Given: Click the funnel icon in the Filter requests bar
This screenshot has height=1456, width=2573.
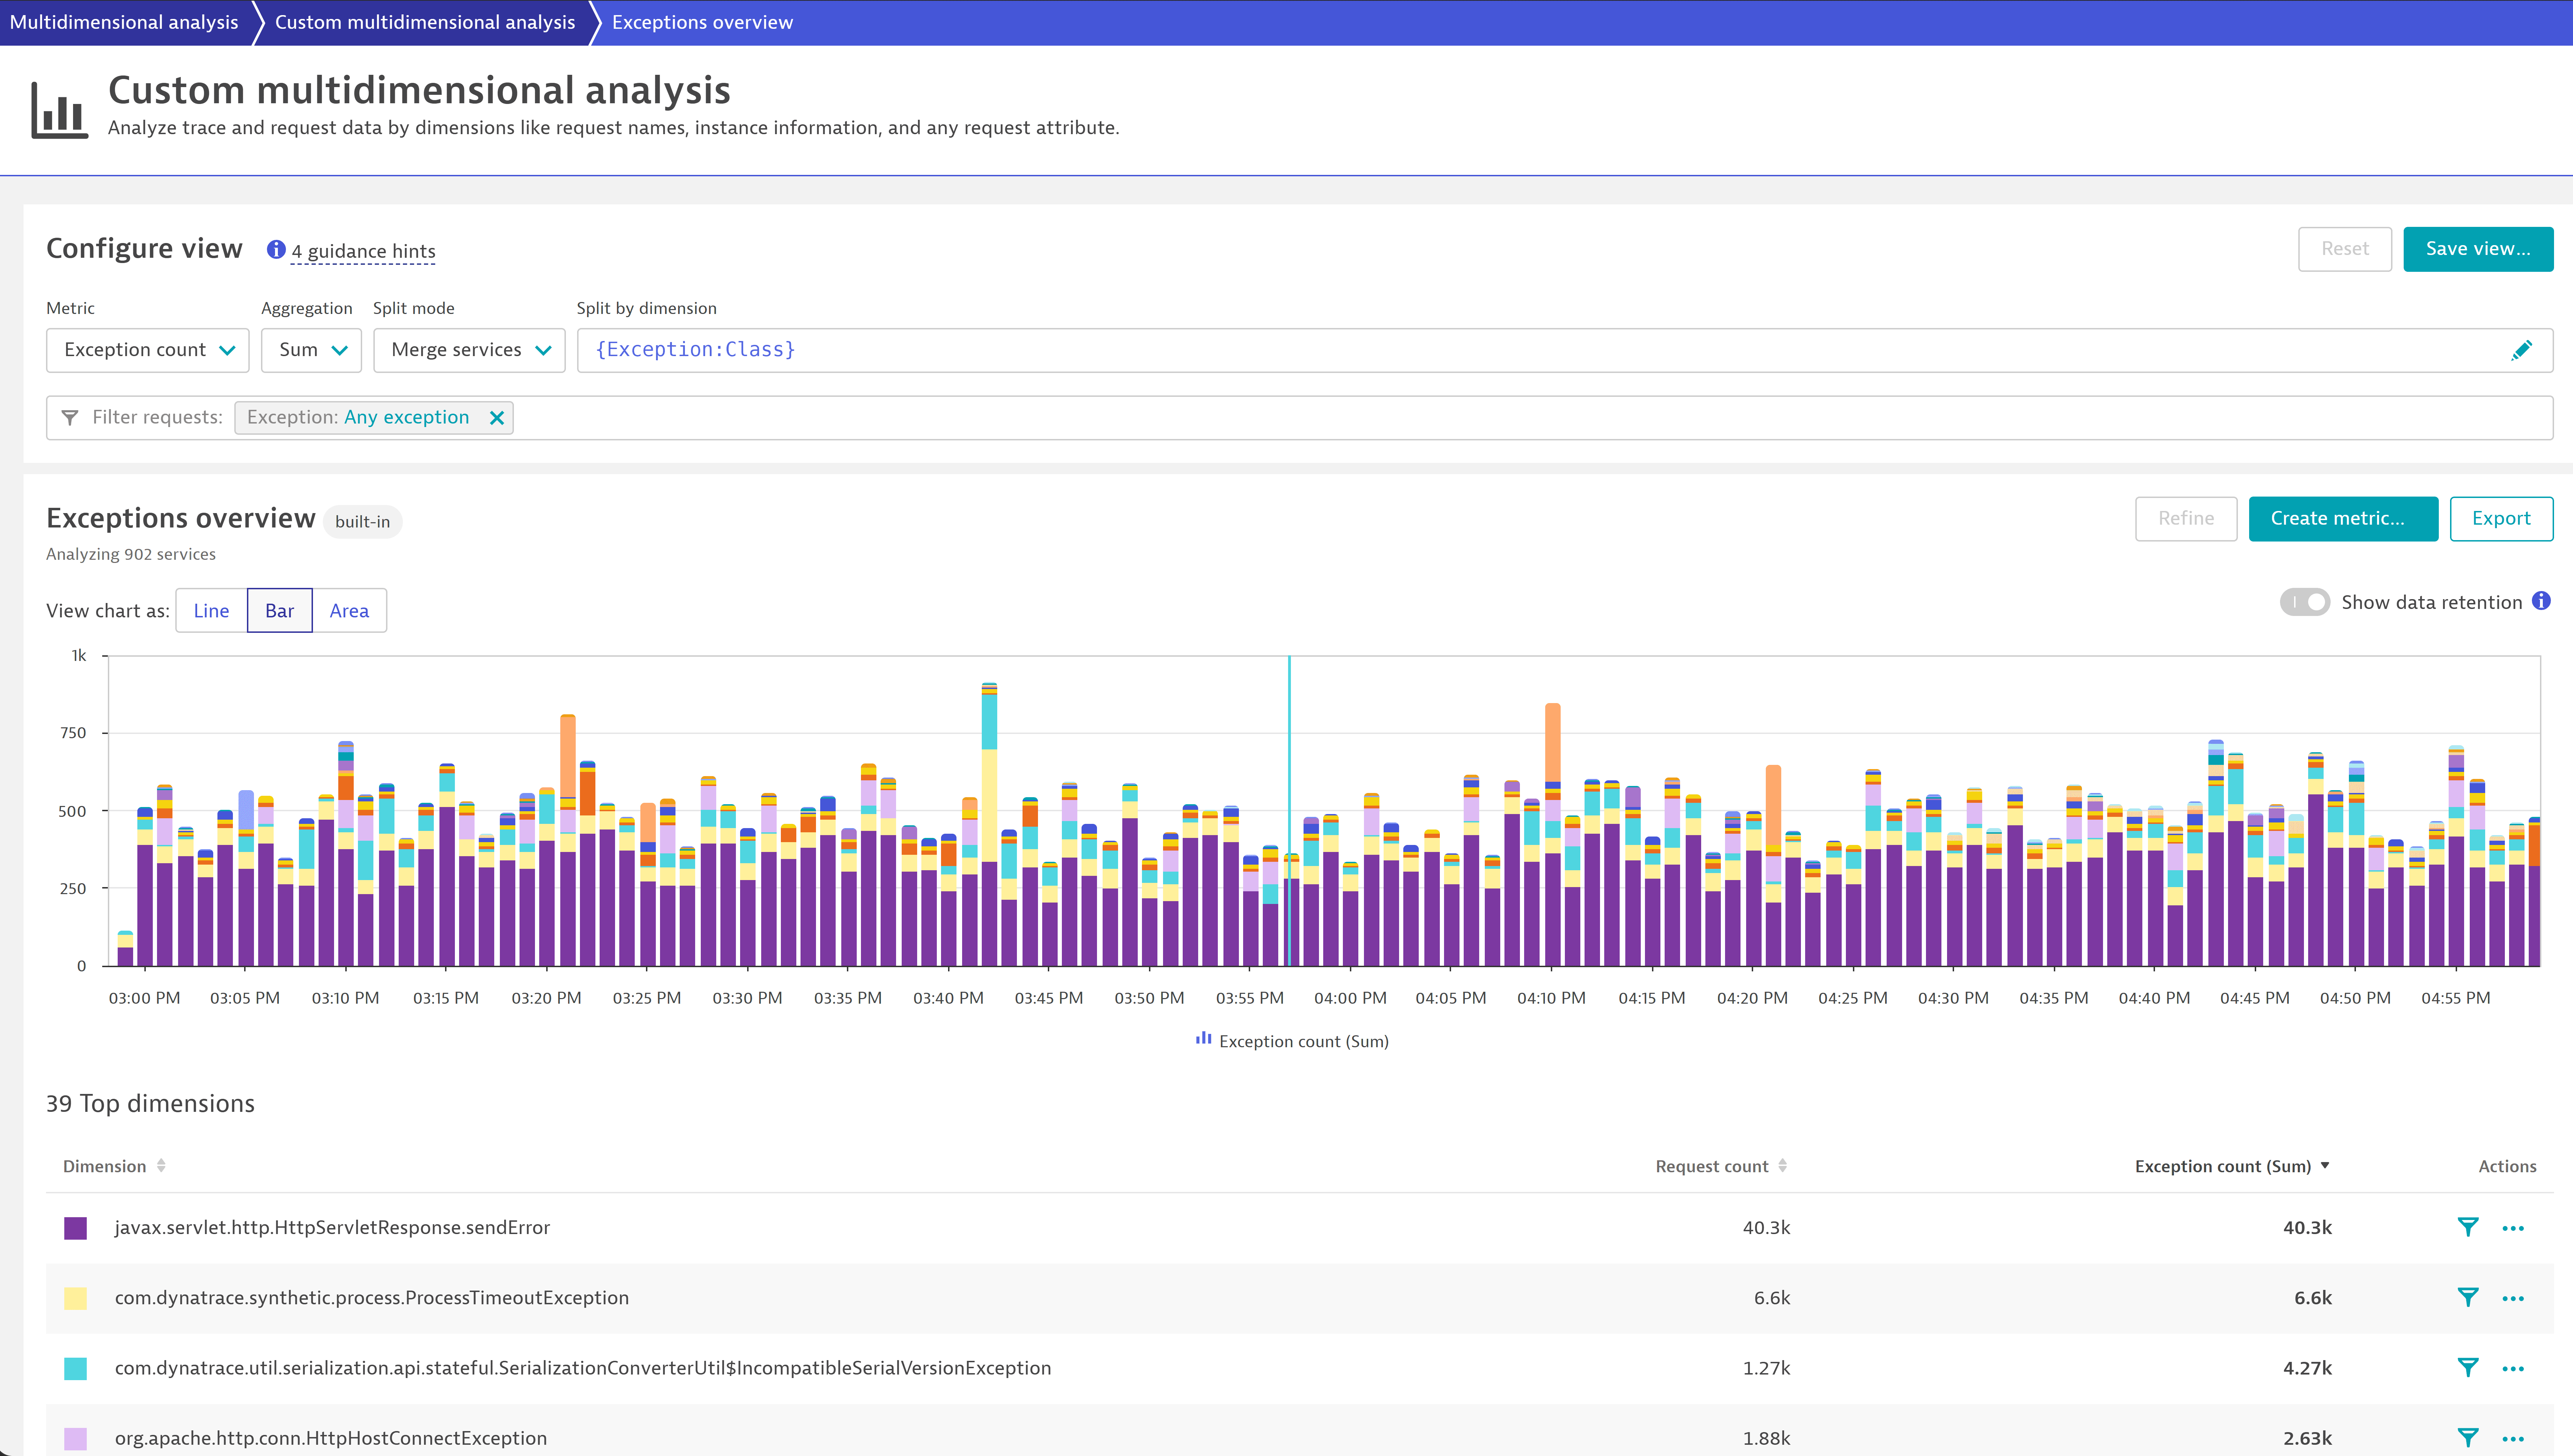Looking at the screenshot, I should pos(70,418).
